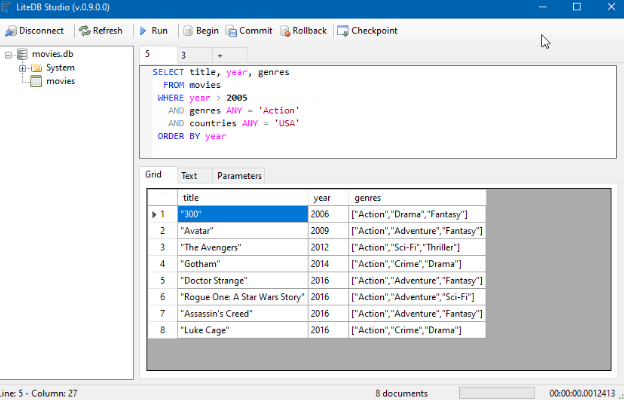This screenshot has height=400, width=624.
Task: Switch to the Text results tab
Action: [x=189, y=176]
